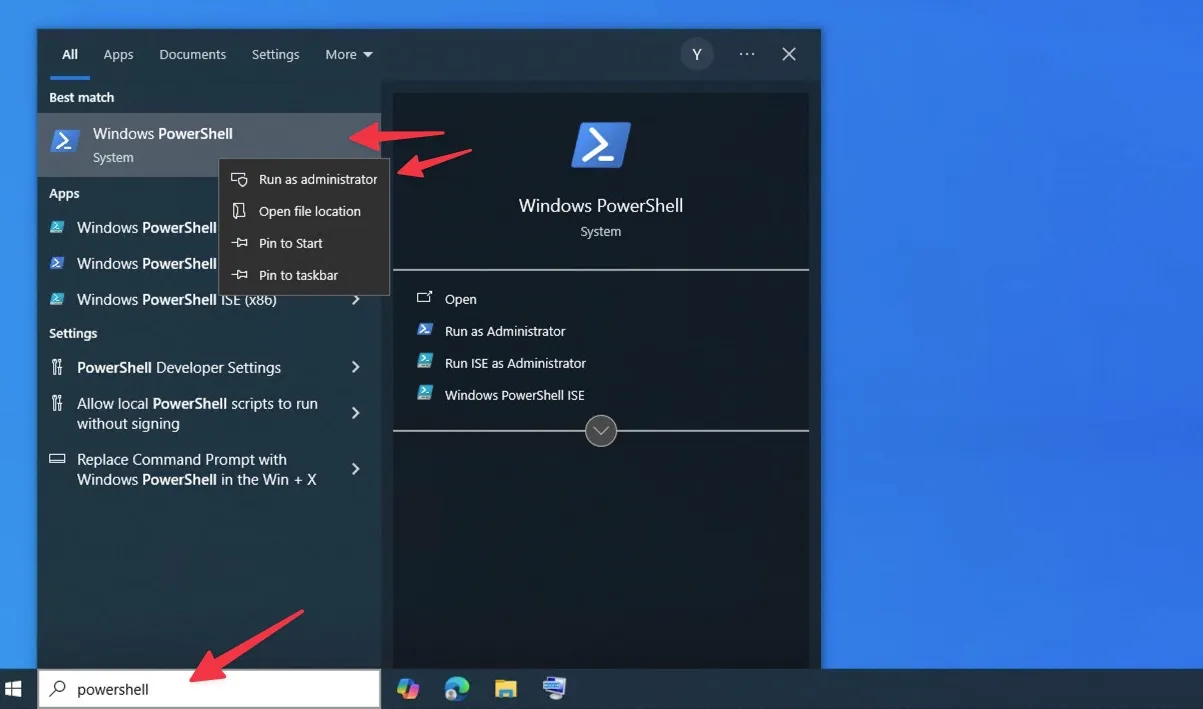Expand arrow for Replace Command Prompt setting
Image resolution: width=1203 pixels, height=709 pixels.
coord(356,469)
